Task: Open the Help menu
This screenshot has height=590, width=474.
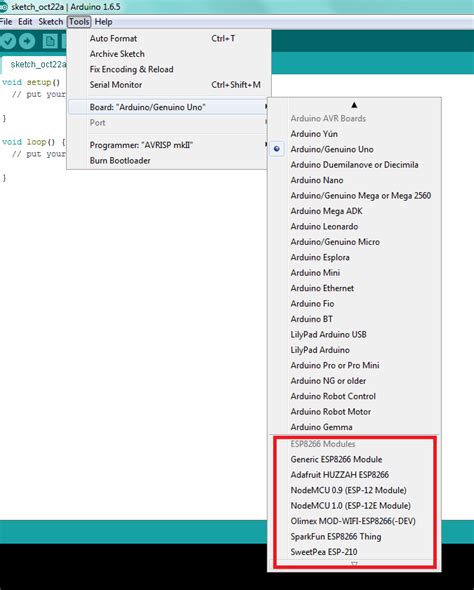Action: pyautogui.click(x=103, y=22)
